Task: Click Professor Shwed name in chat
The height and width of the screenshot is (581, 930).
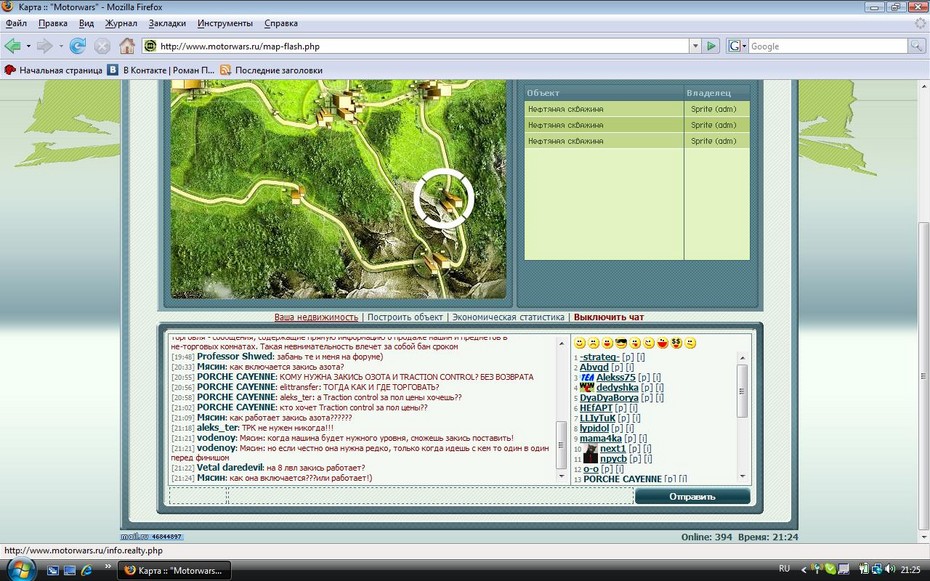Action: click(235, 356)
